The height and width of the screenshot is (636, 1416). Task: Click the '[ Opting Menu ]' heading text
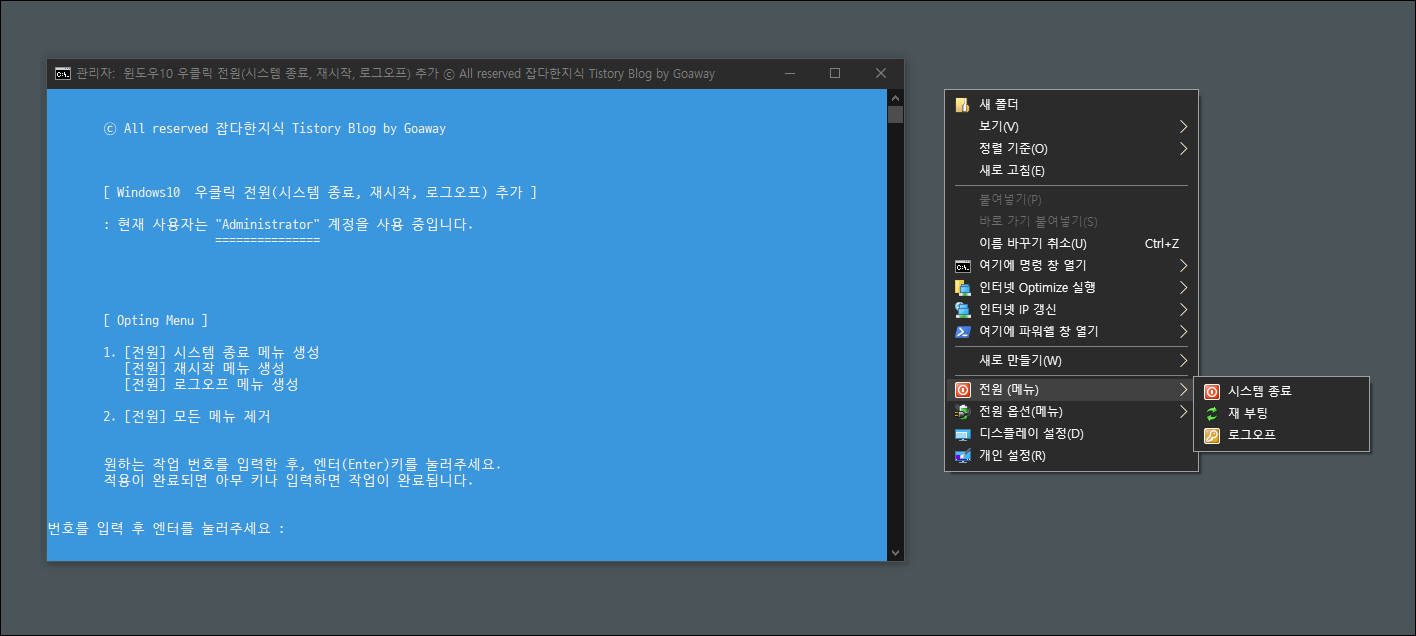(156, 321)
